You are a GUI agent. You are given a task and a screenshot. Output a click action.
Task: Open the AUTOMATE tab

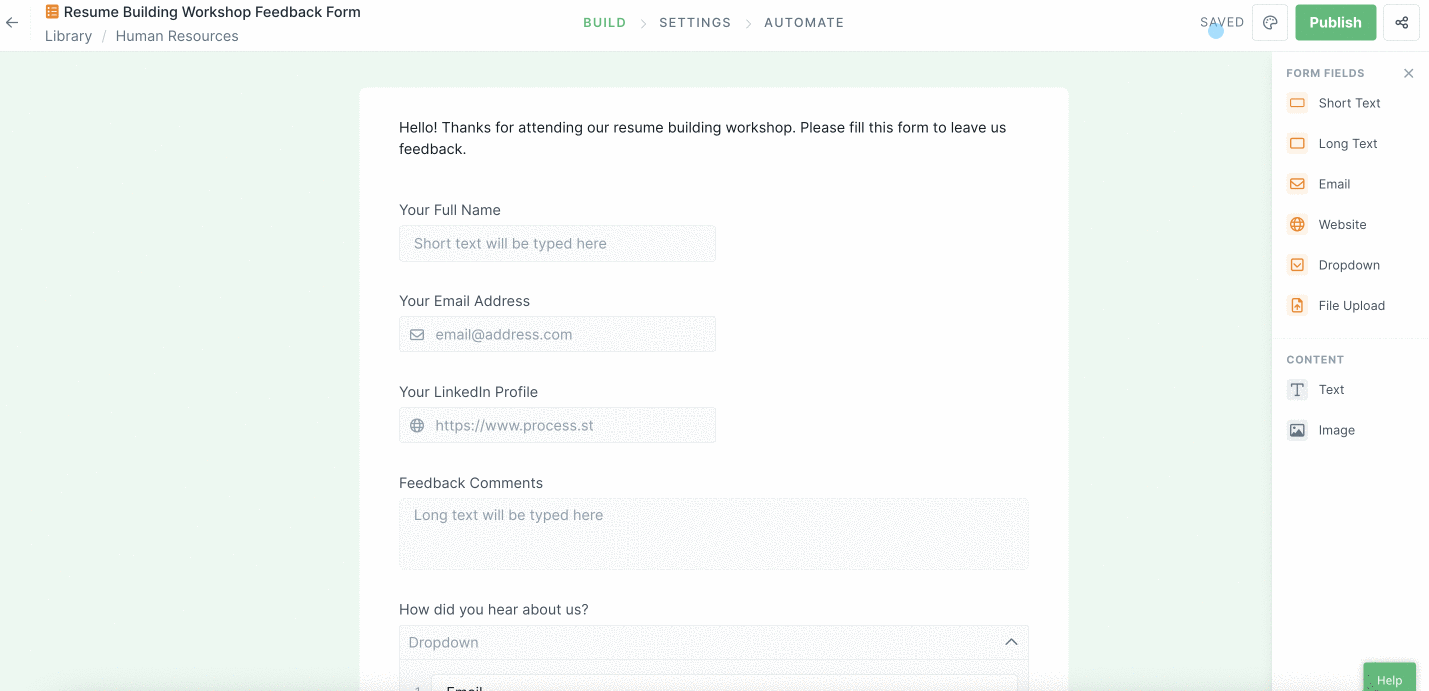click(x=804, y=22)
